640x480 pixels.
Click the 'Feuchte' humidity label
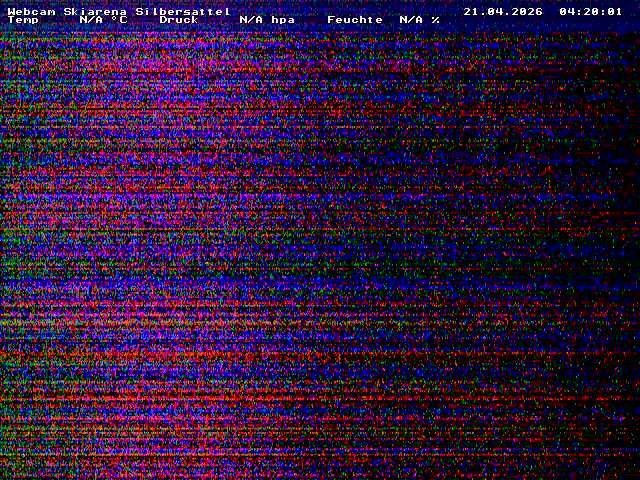[x=355, y=20]
